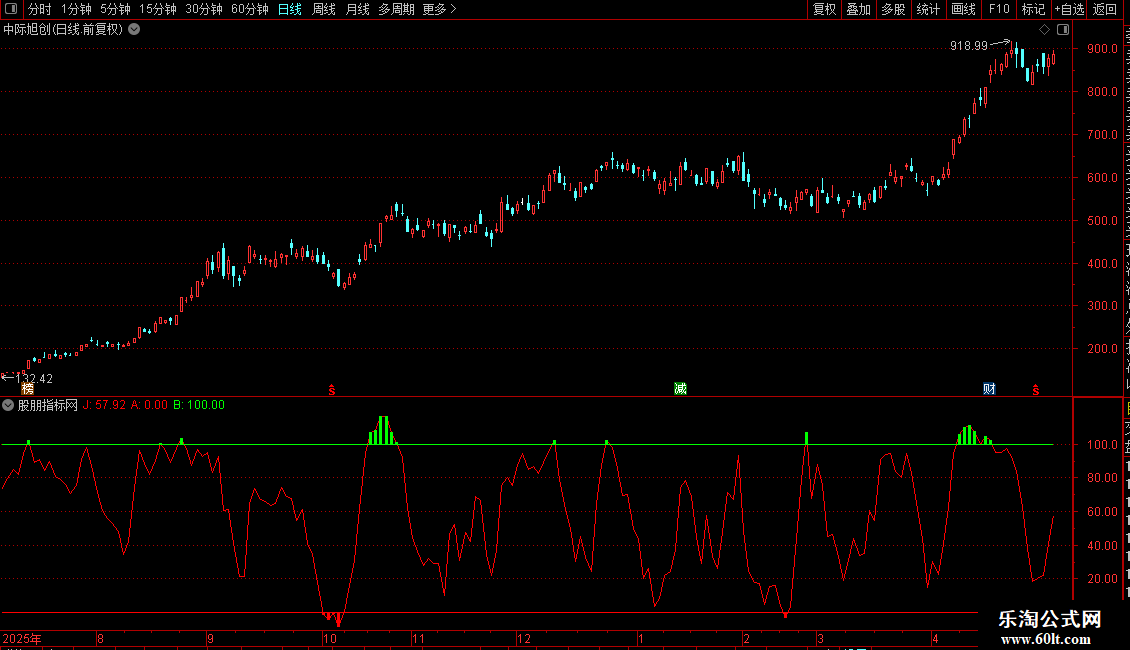Click the 132.42 low price label

tap(34, 378)
